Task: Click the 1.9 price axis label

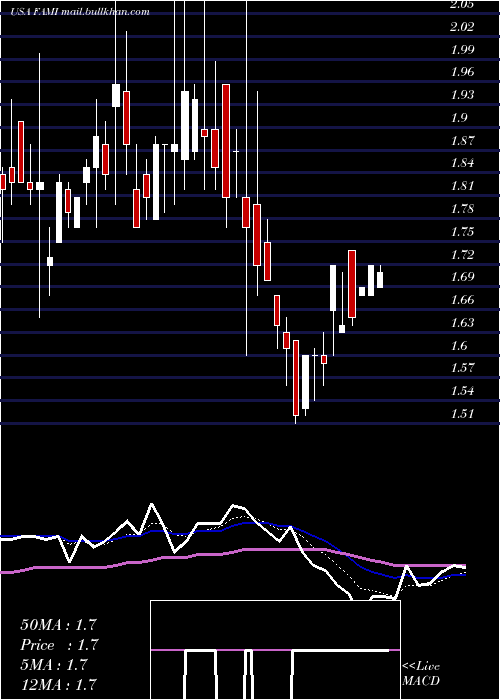Action: click(x=458, y=118)
